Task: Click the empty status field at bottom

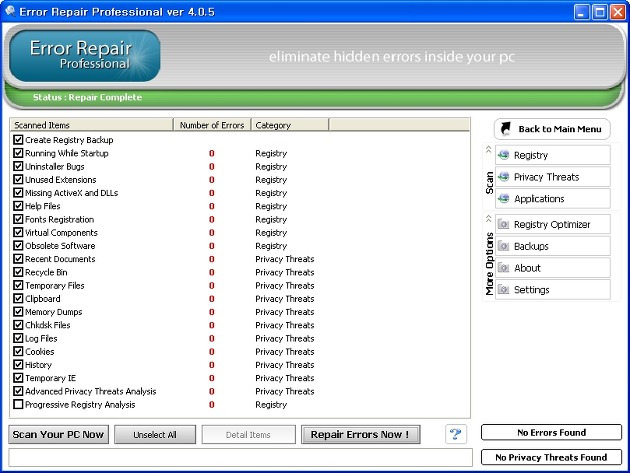Action: click(x=240, y=457)
